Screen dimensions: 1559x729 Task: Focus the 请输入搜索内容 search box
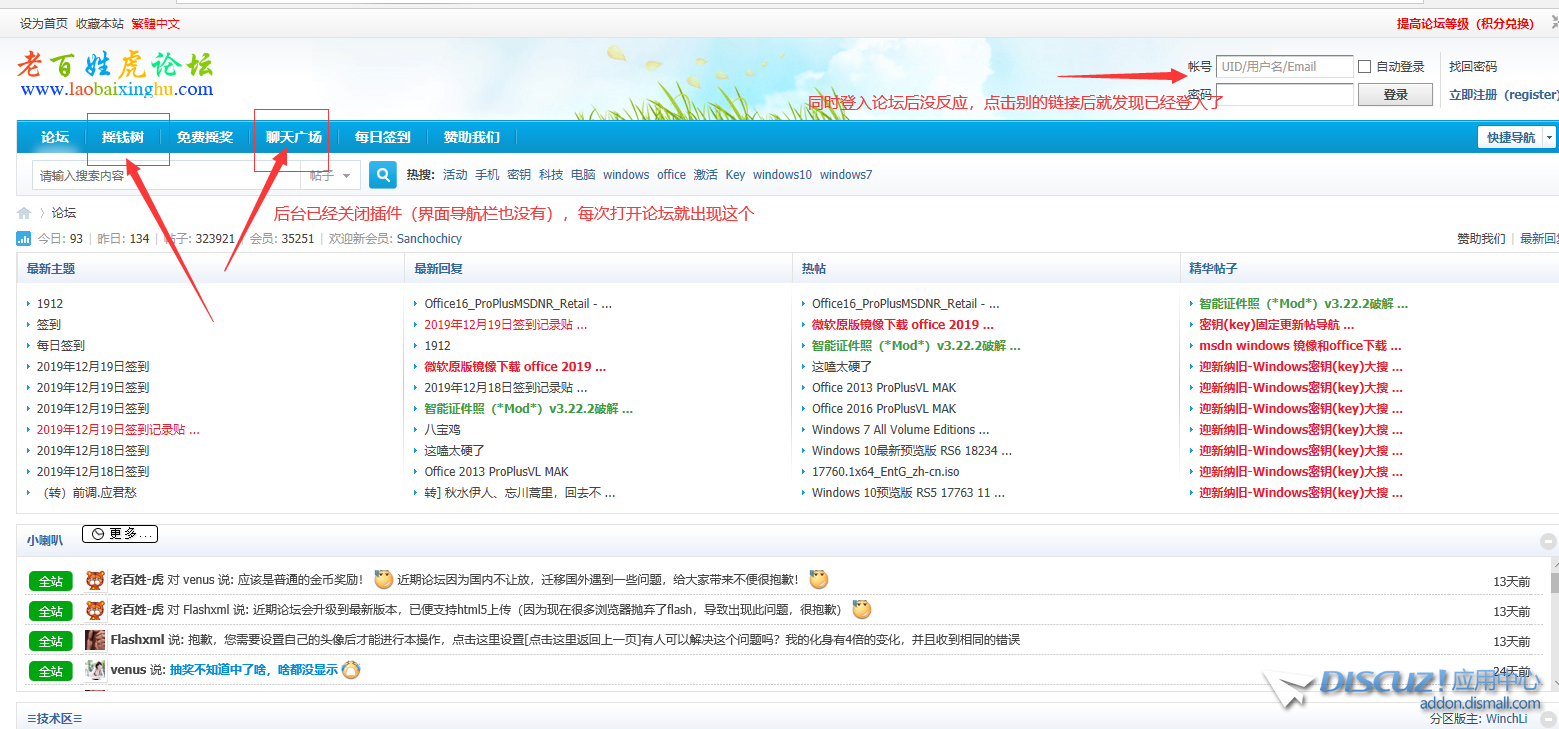(167, 175)
